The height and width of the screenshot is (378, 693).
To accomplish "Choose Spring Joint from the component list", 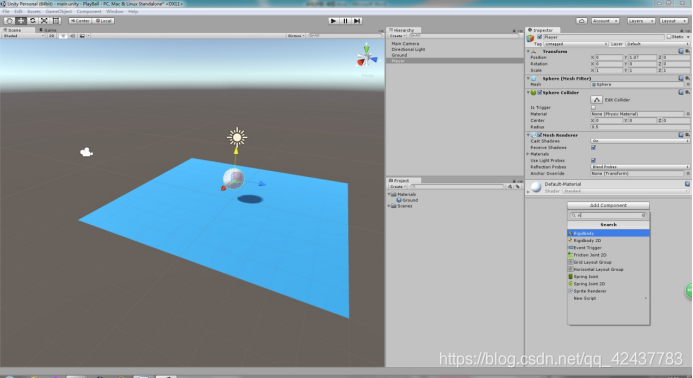I will click(x=608, y=276).
